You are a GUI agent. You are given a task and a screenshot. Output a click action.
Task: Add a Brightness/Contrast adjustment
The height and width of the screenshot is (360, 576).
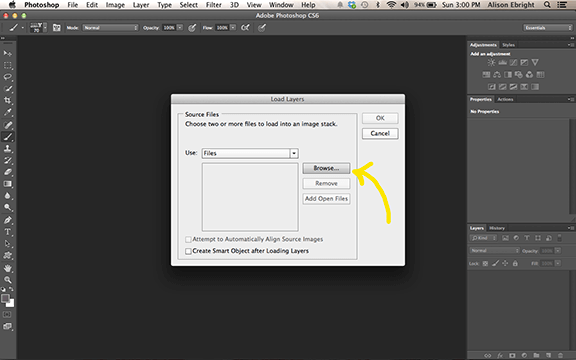(x=491, y=62)
